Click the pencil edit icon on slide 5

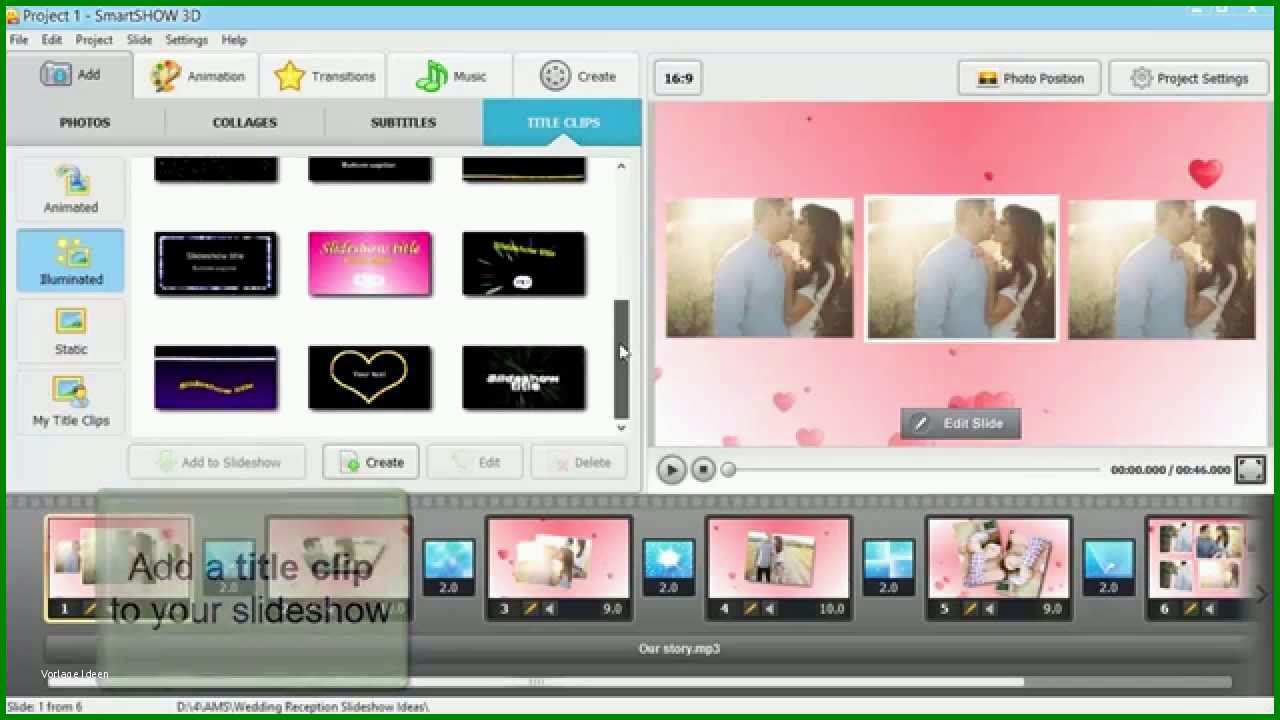971,608
